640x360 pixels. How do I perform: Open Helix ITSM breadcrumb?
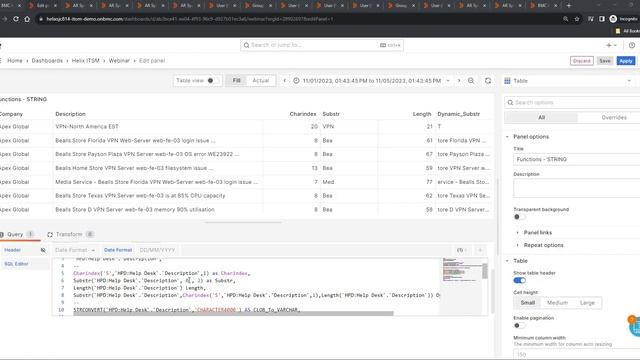coord(86,61)
